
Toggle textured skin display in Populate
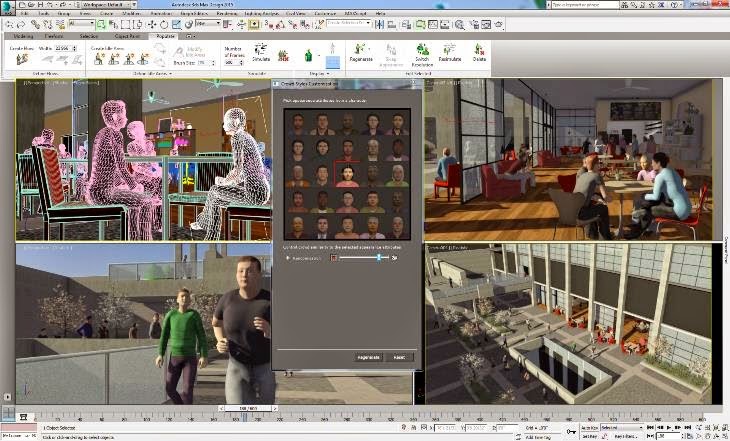pyautogui.click(x=308, y=56)
